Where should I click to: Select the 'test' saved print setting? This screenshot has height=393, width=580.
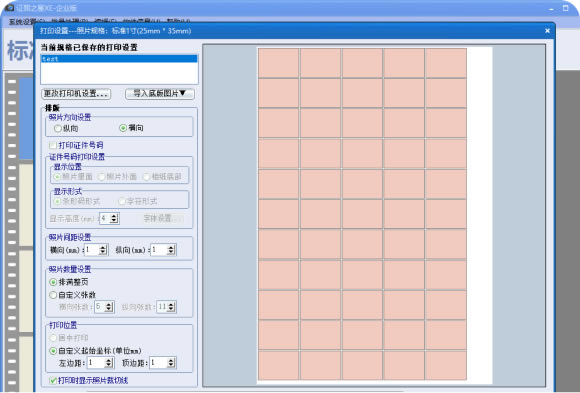(x=119, y=59)
